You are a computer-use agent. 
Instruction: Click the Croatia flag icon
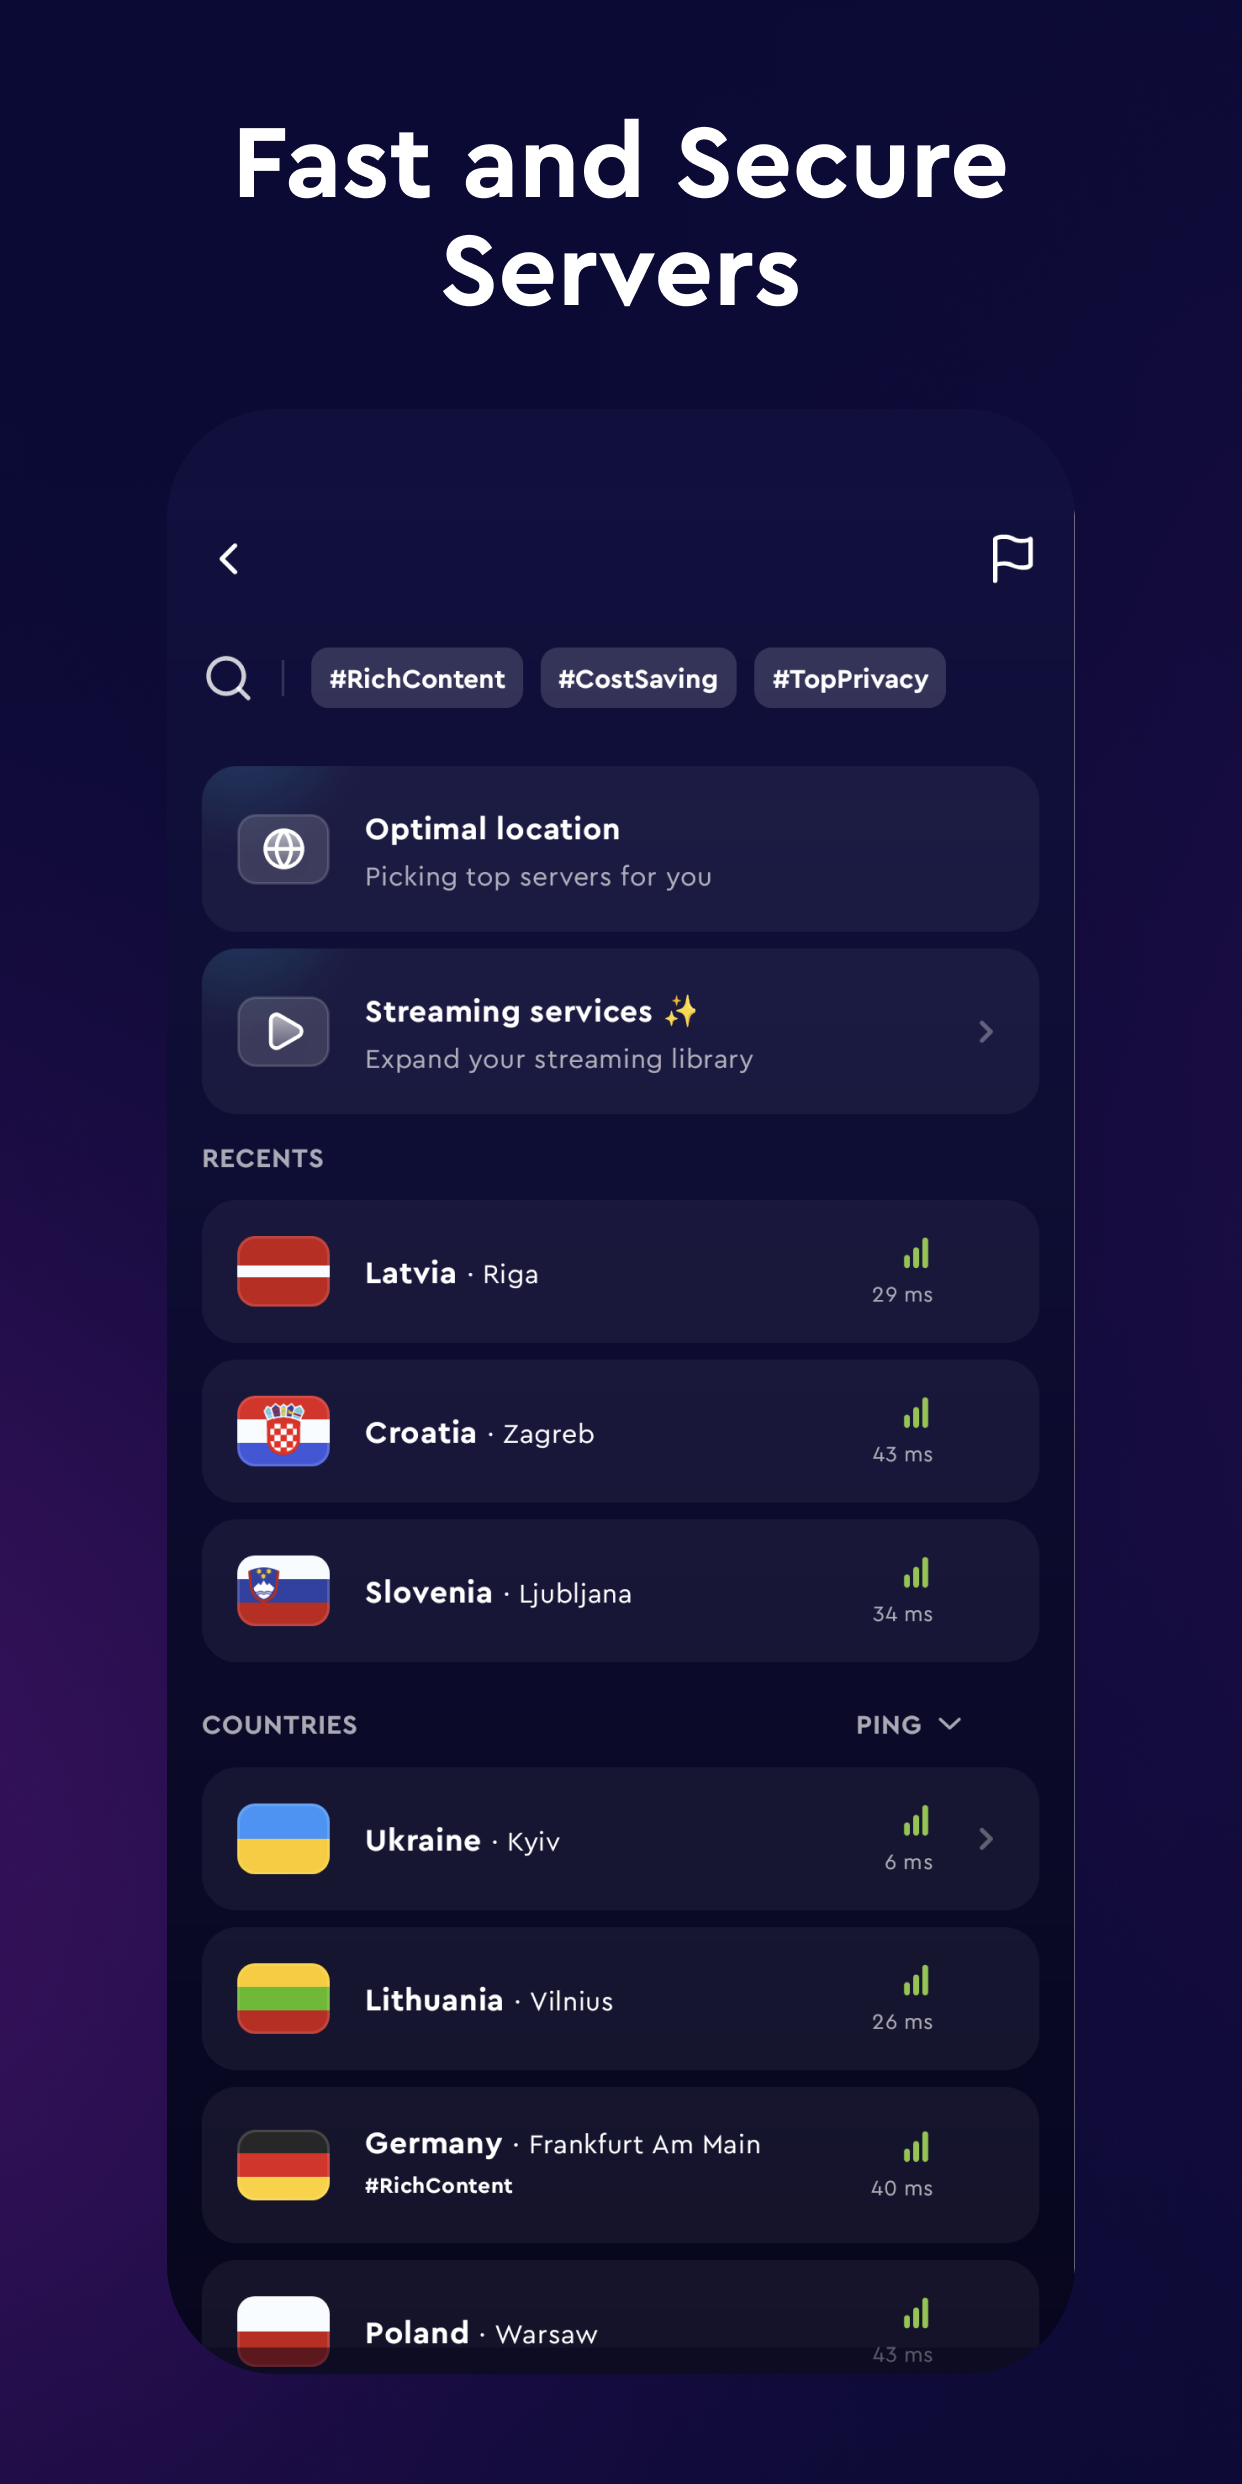click(x=283, y=1431)
